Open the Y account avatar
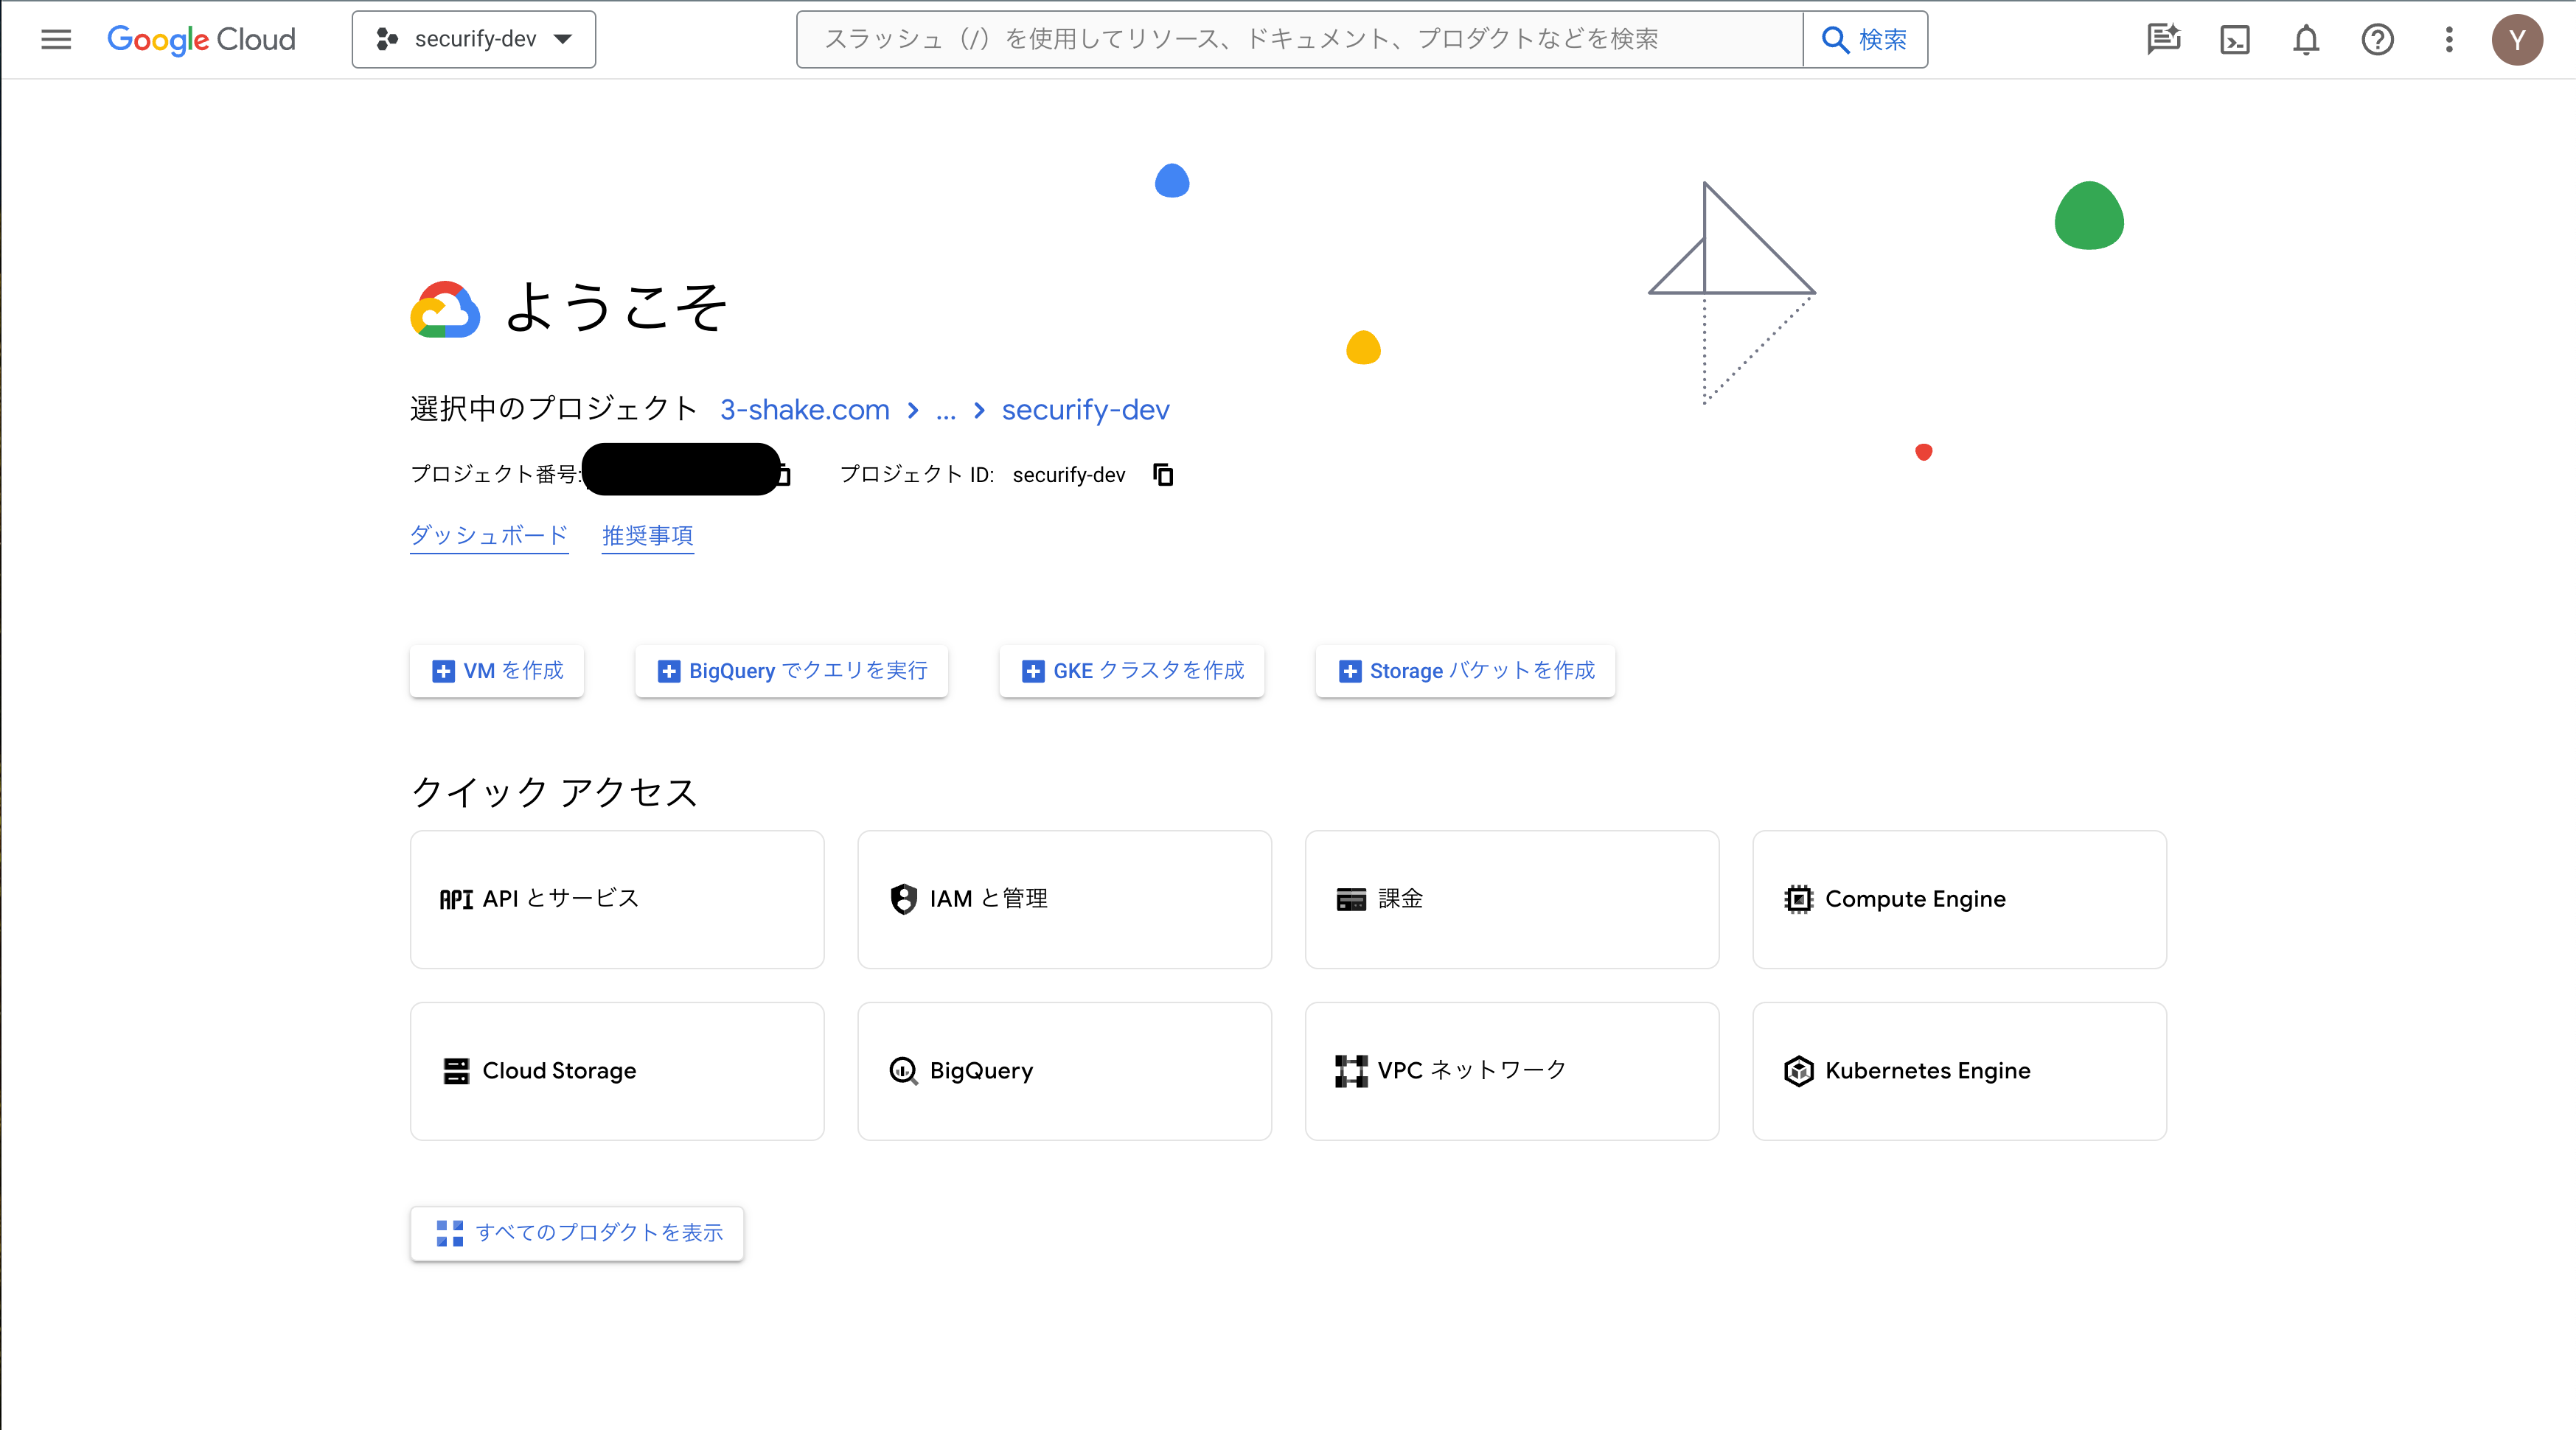The image size is (2576, 1430). coord(2517,39)
